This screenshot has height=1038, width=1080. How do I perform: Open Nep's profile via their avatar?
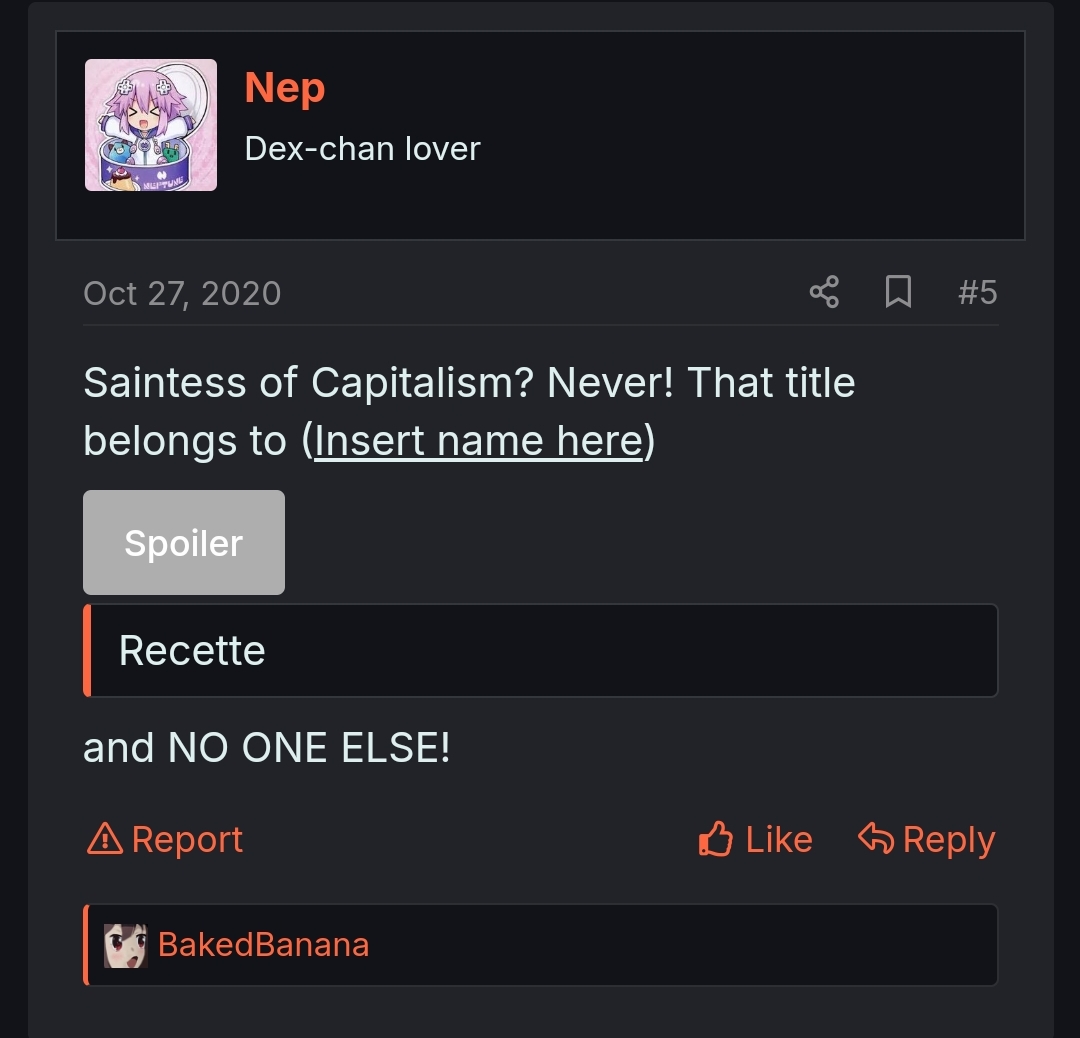[151, 124]
